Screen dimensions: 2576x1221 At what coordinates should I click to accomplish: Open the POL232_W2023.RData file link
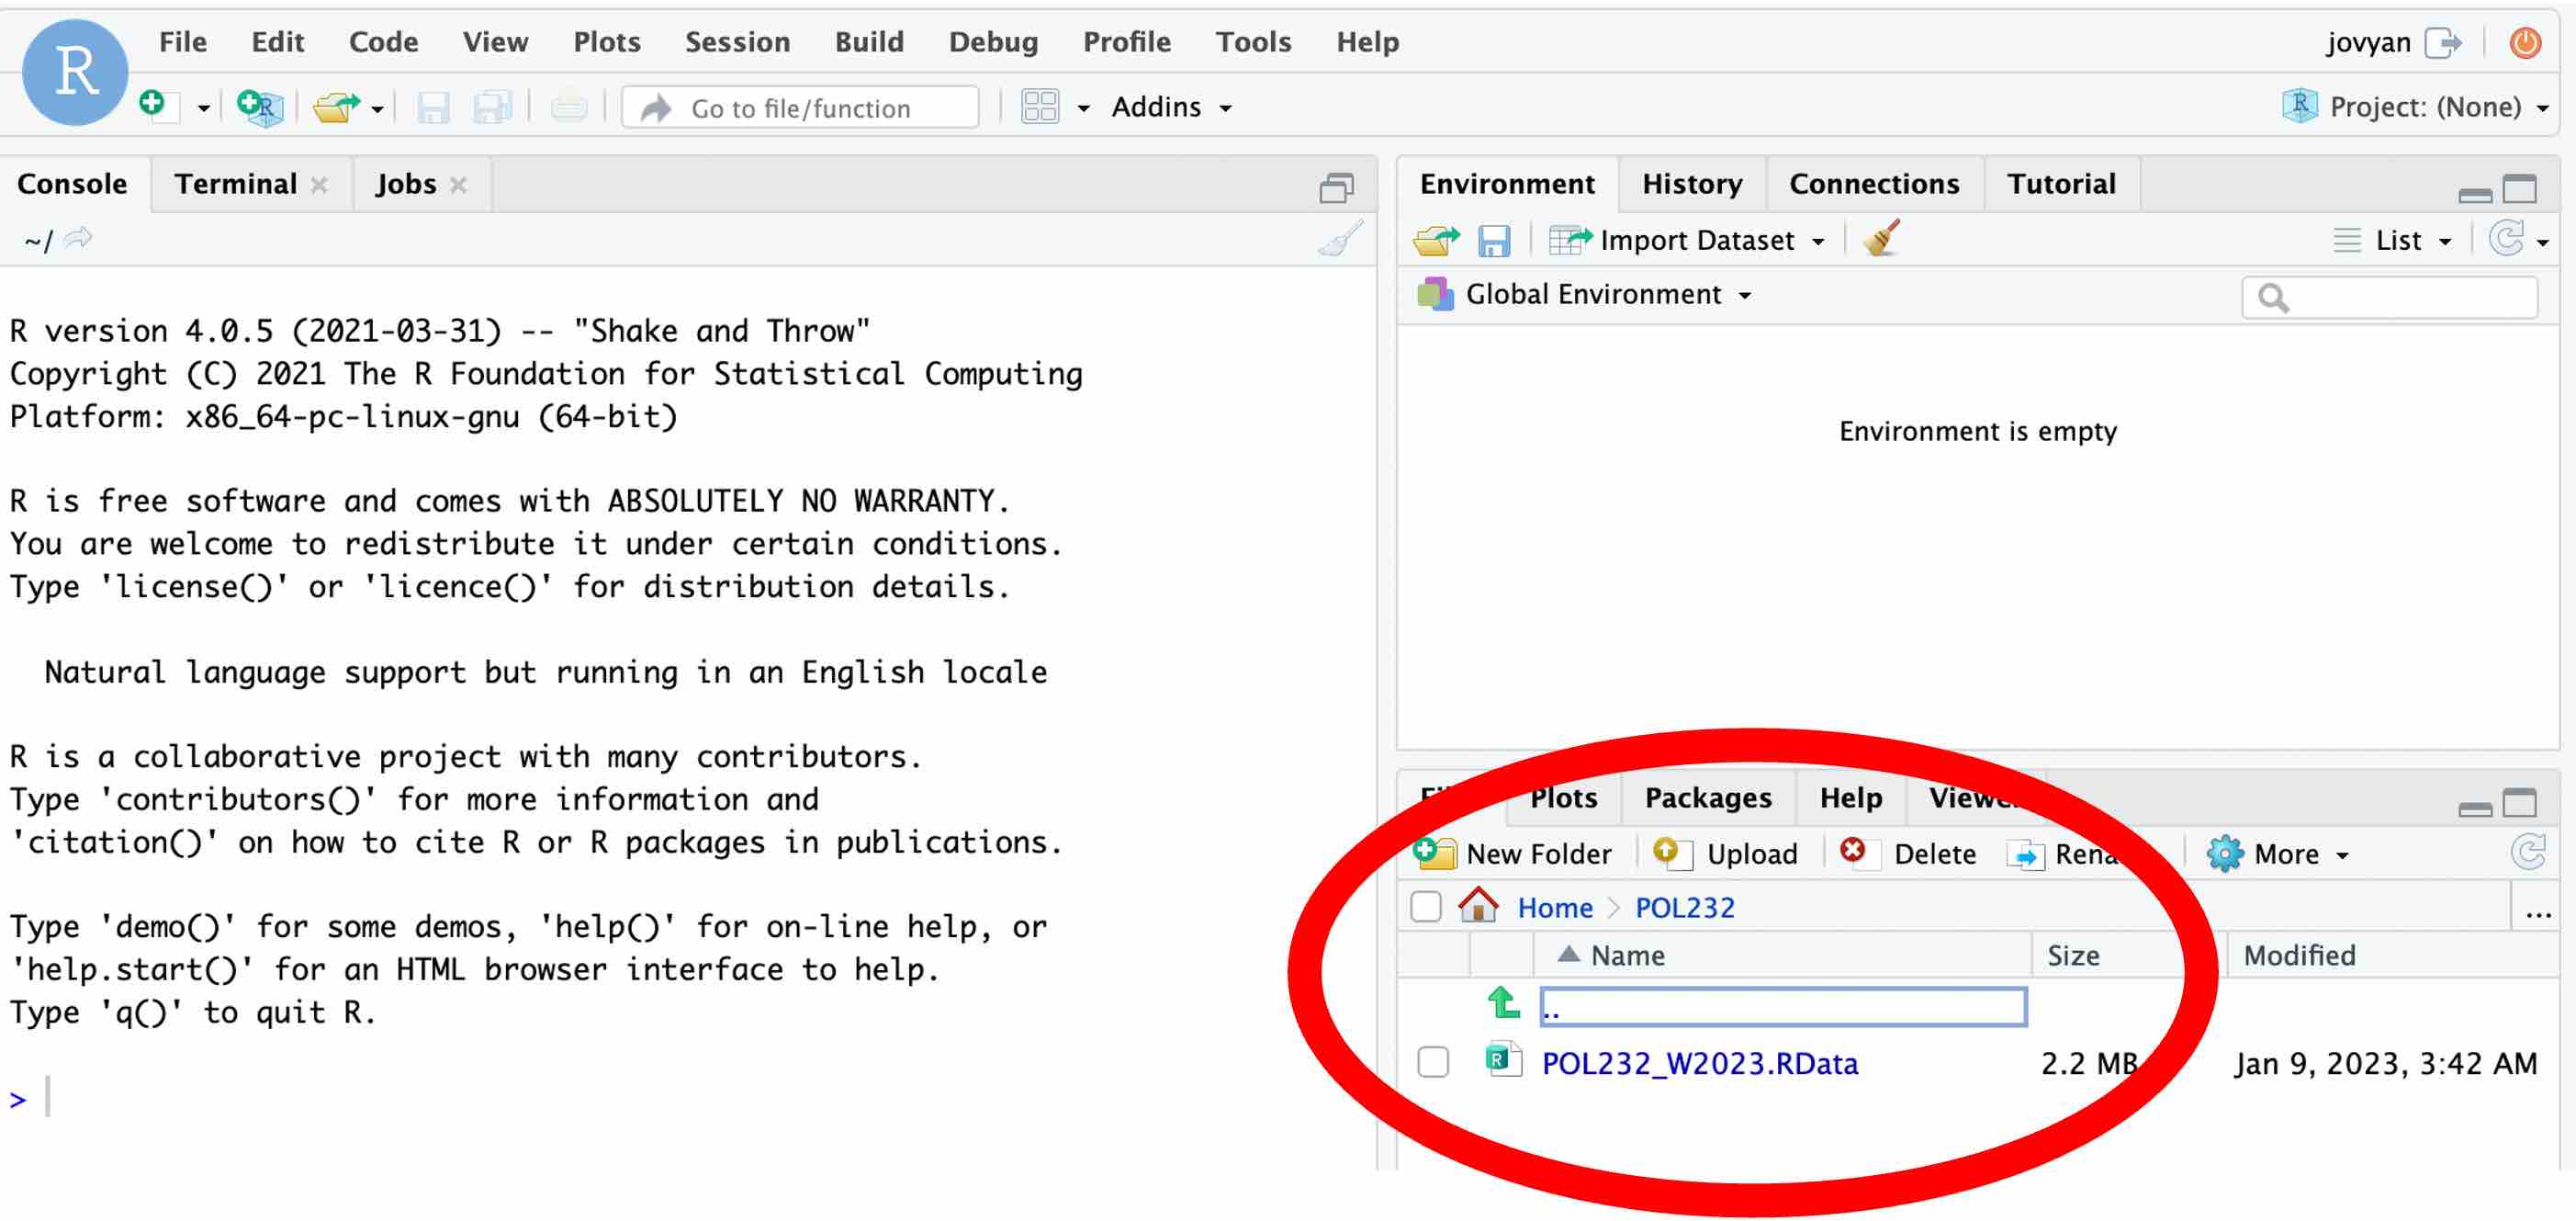click(x=1699, y=1063)
